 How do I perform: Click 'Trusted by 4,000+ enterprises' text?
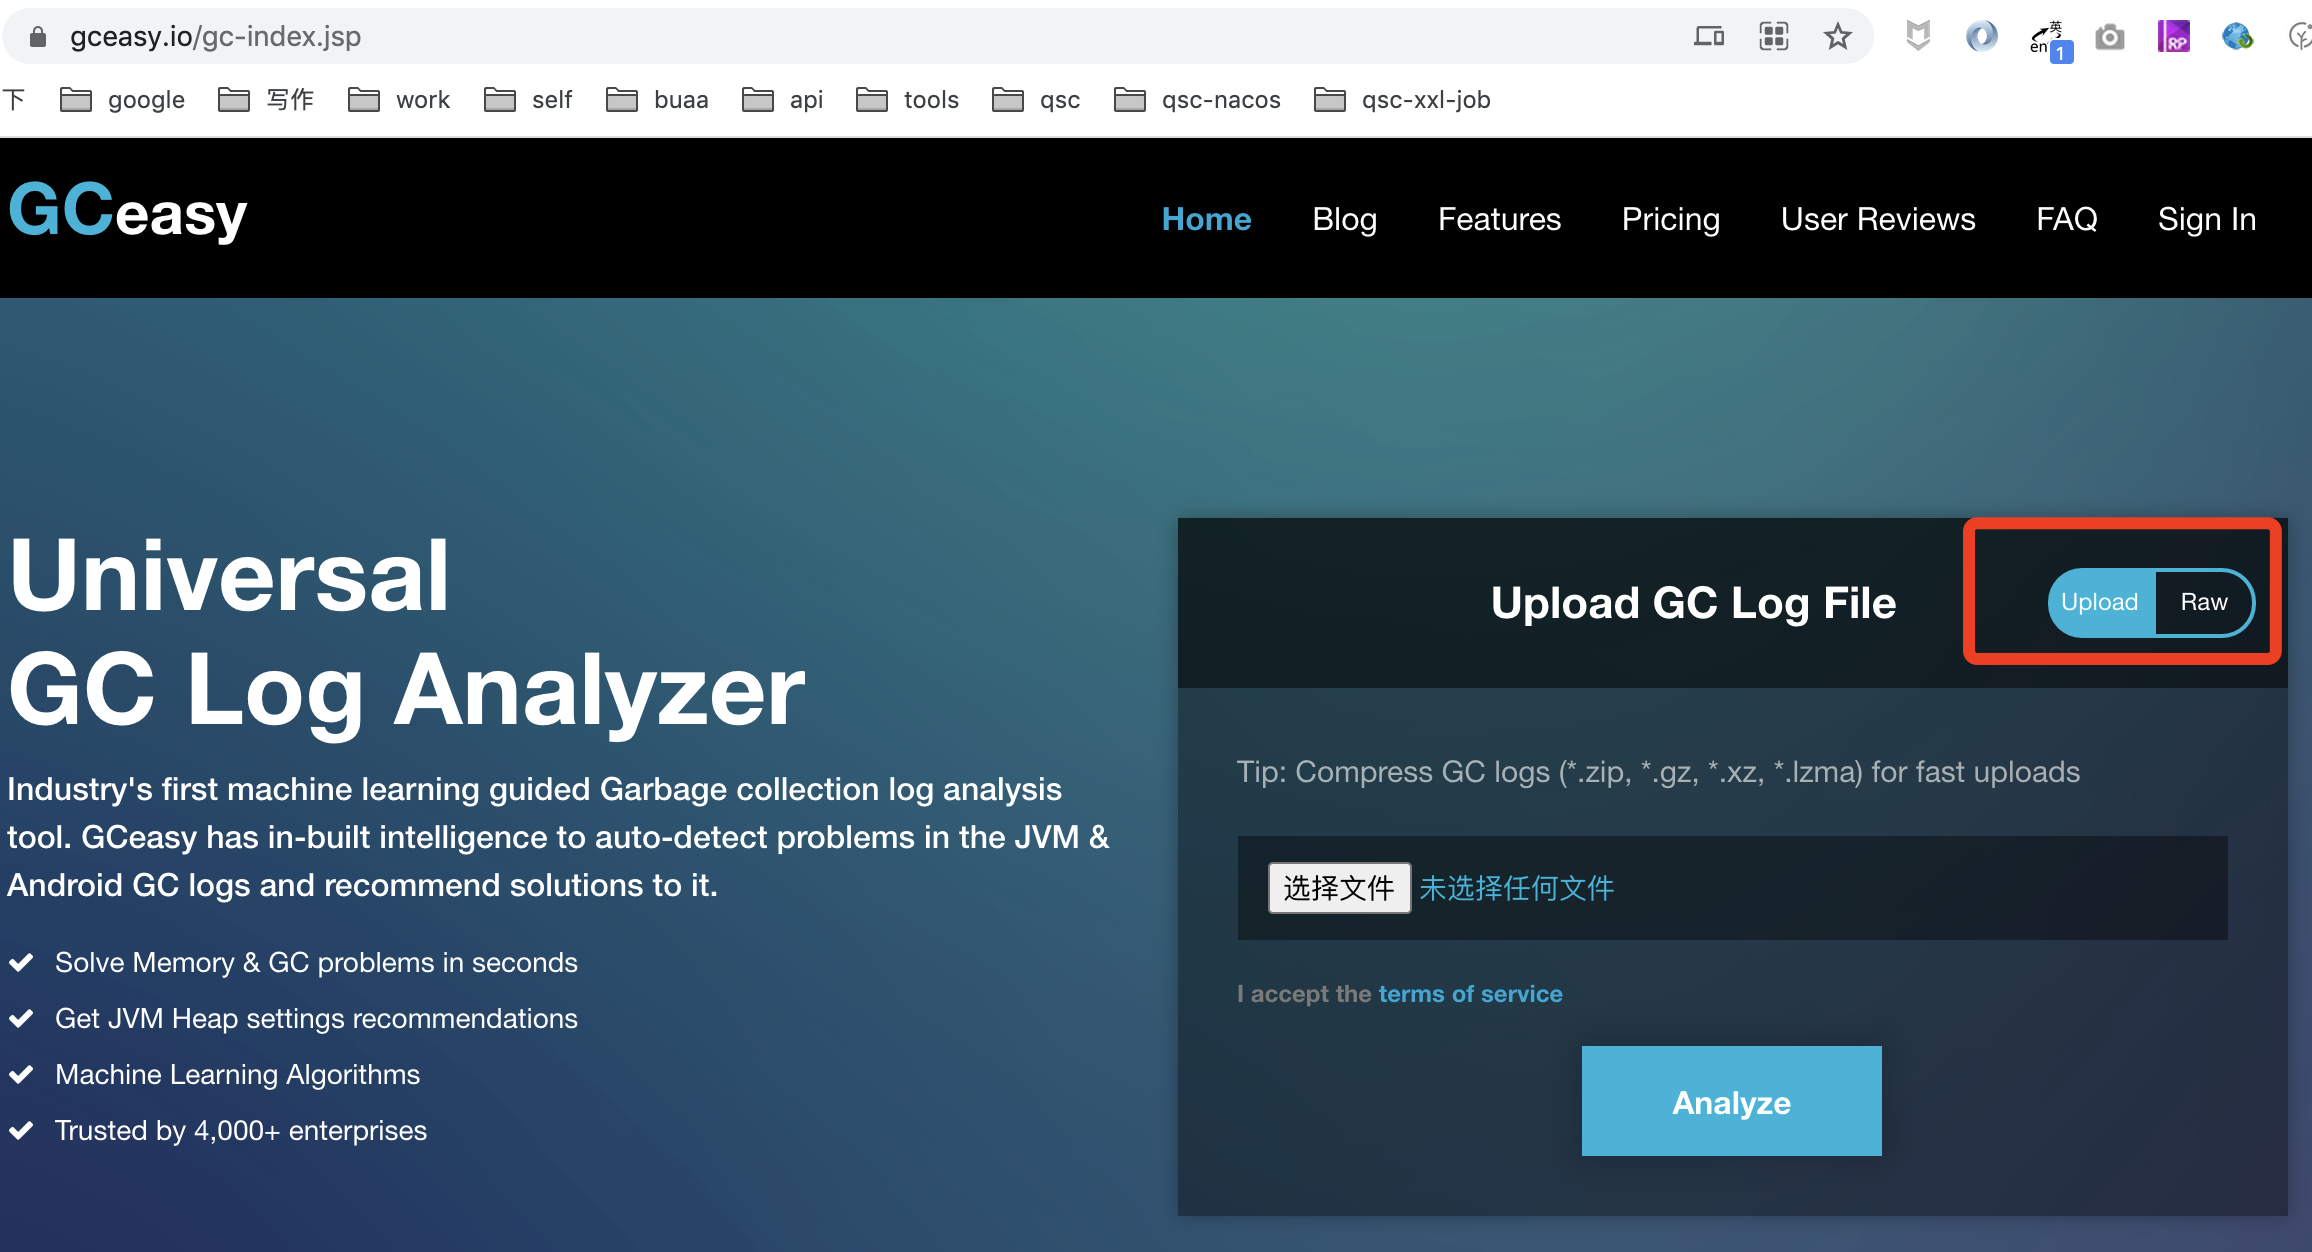(x=240, y=1130)
